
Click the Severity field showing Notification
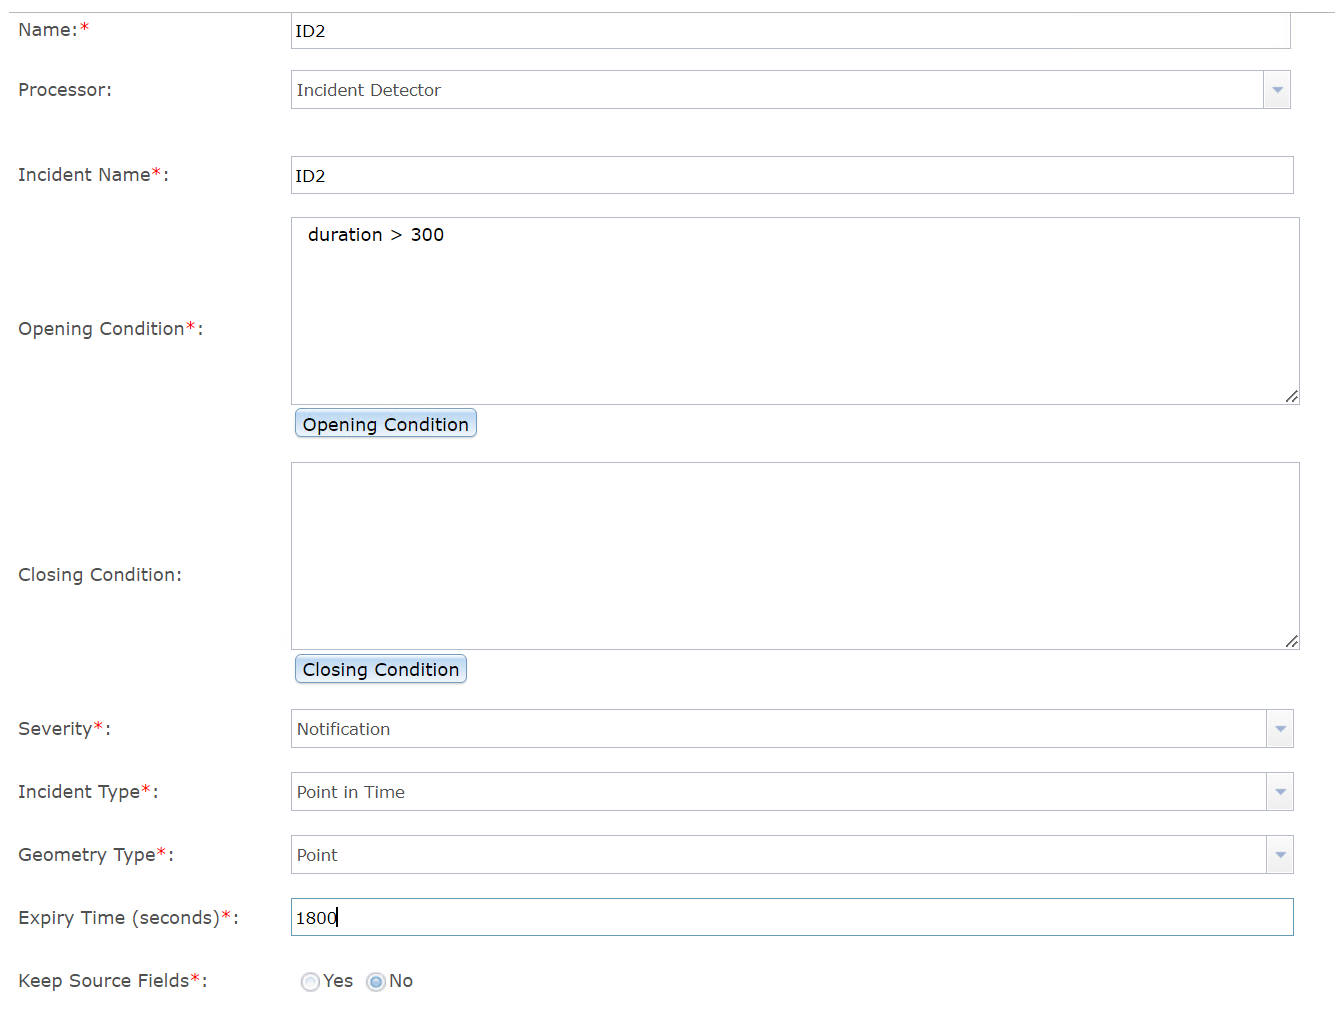700,728
